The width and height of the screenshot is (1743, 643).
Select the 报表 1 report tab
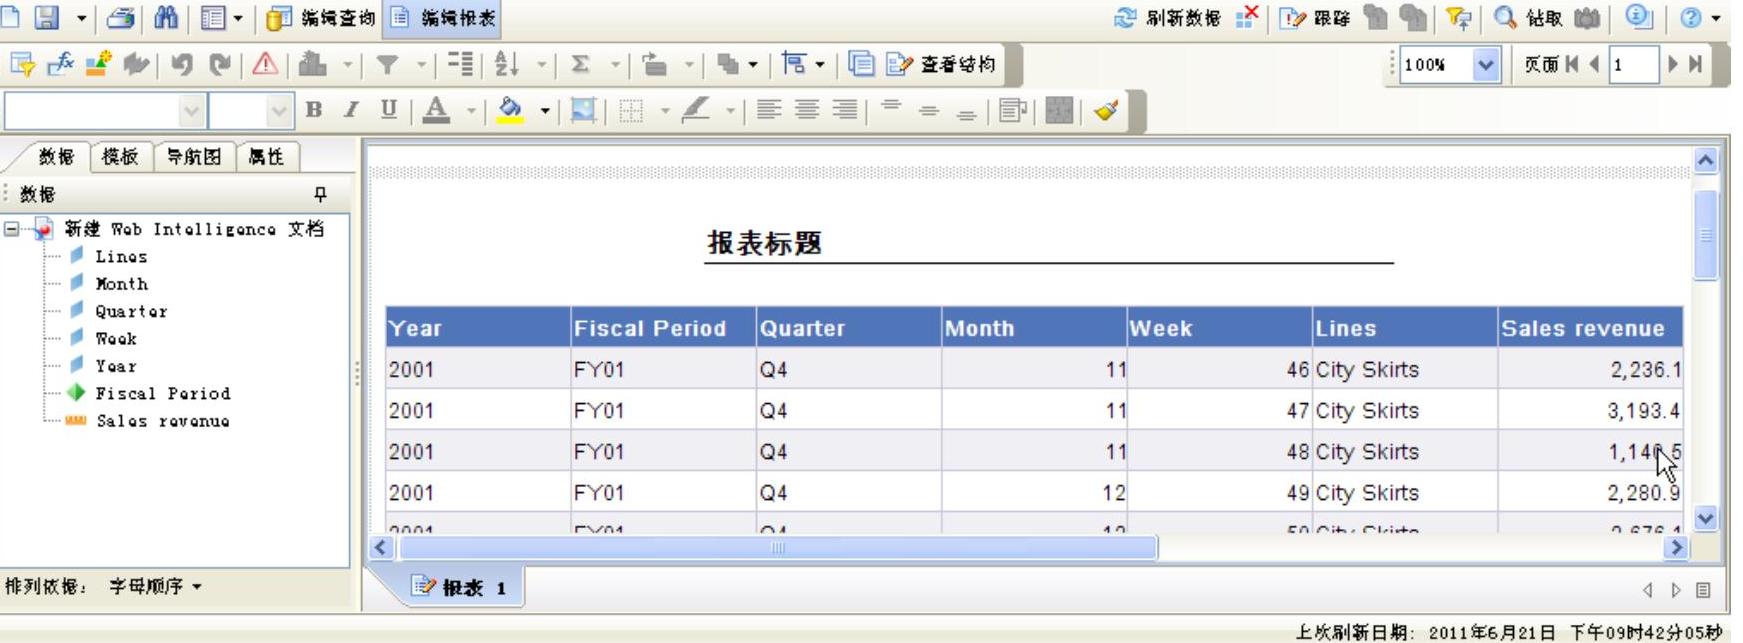[461, 587]
